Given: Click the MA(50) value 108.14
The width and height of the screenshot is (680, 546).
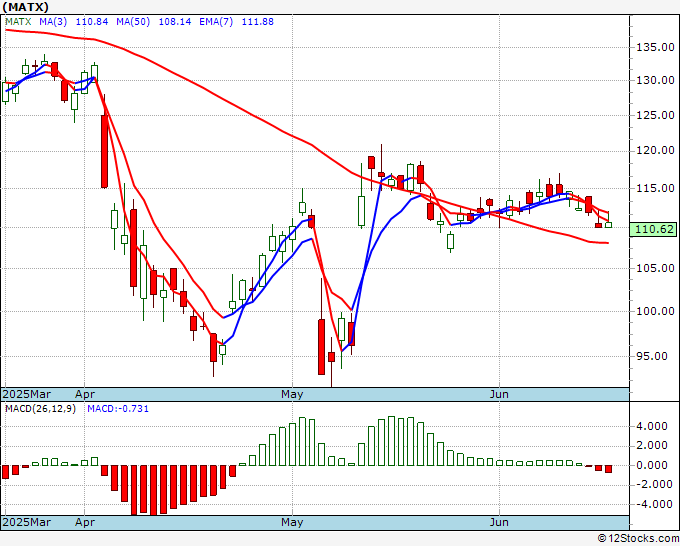Looking at the screenshot, I should tap(174, 22).
